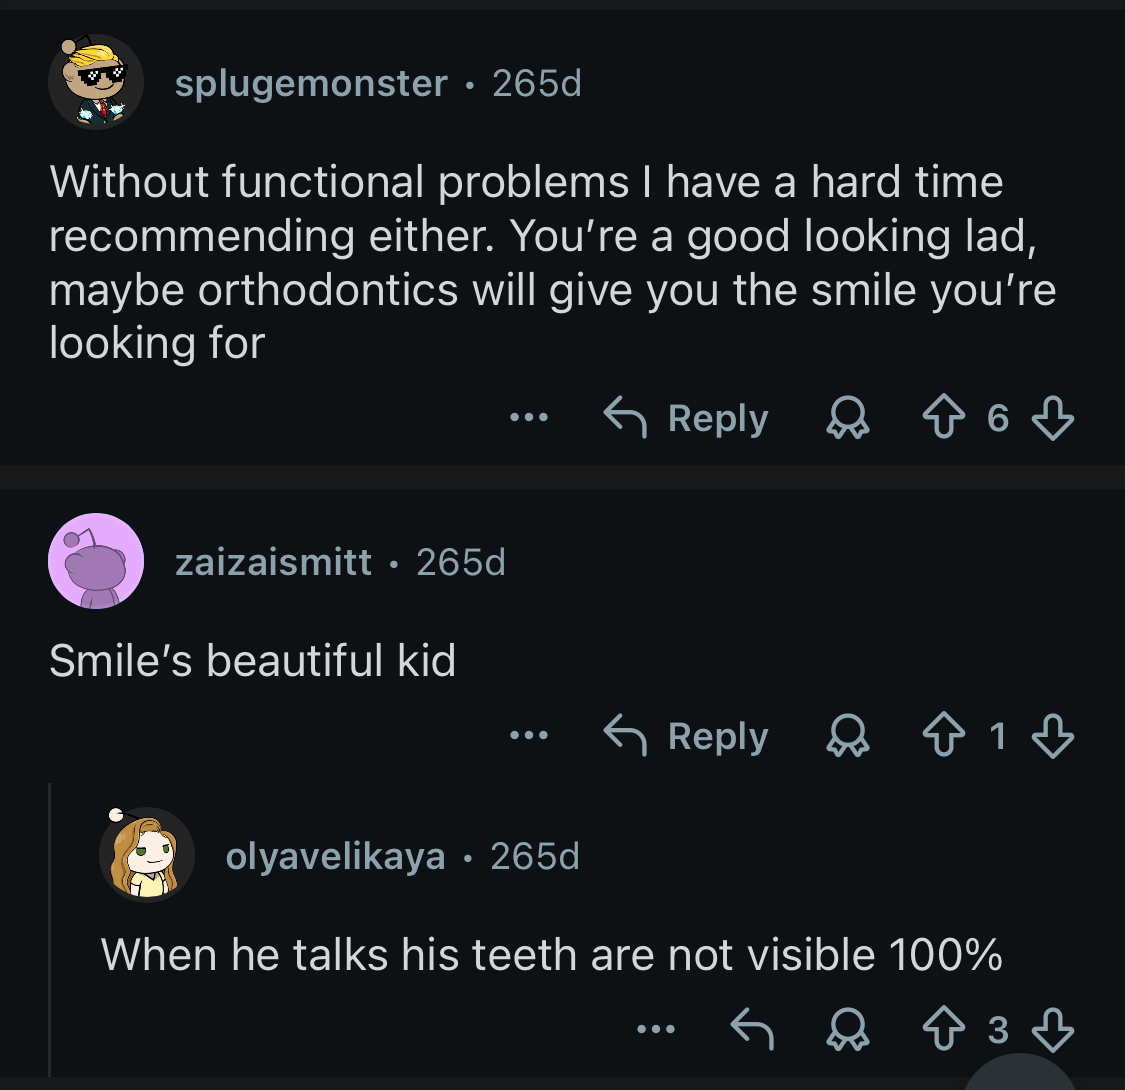Open the splugemonster username link
1125x1090 pixels.
(311, 83)
